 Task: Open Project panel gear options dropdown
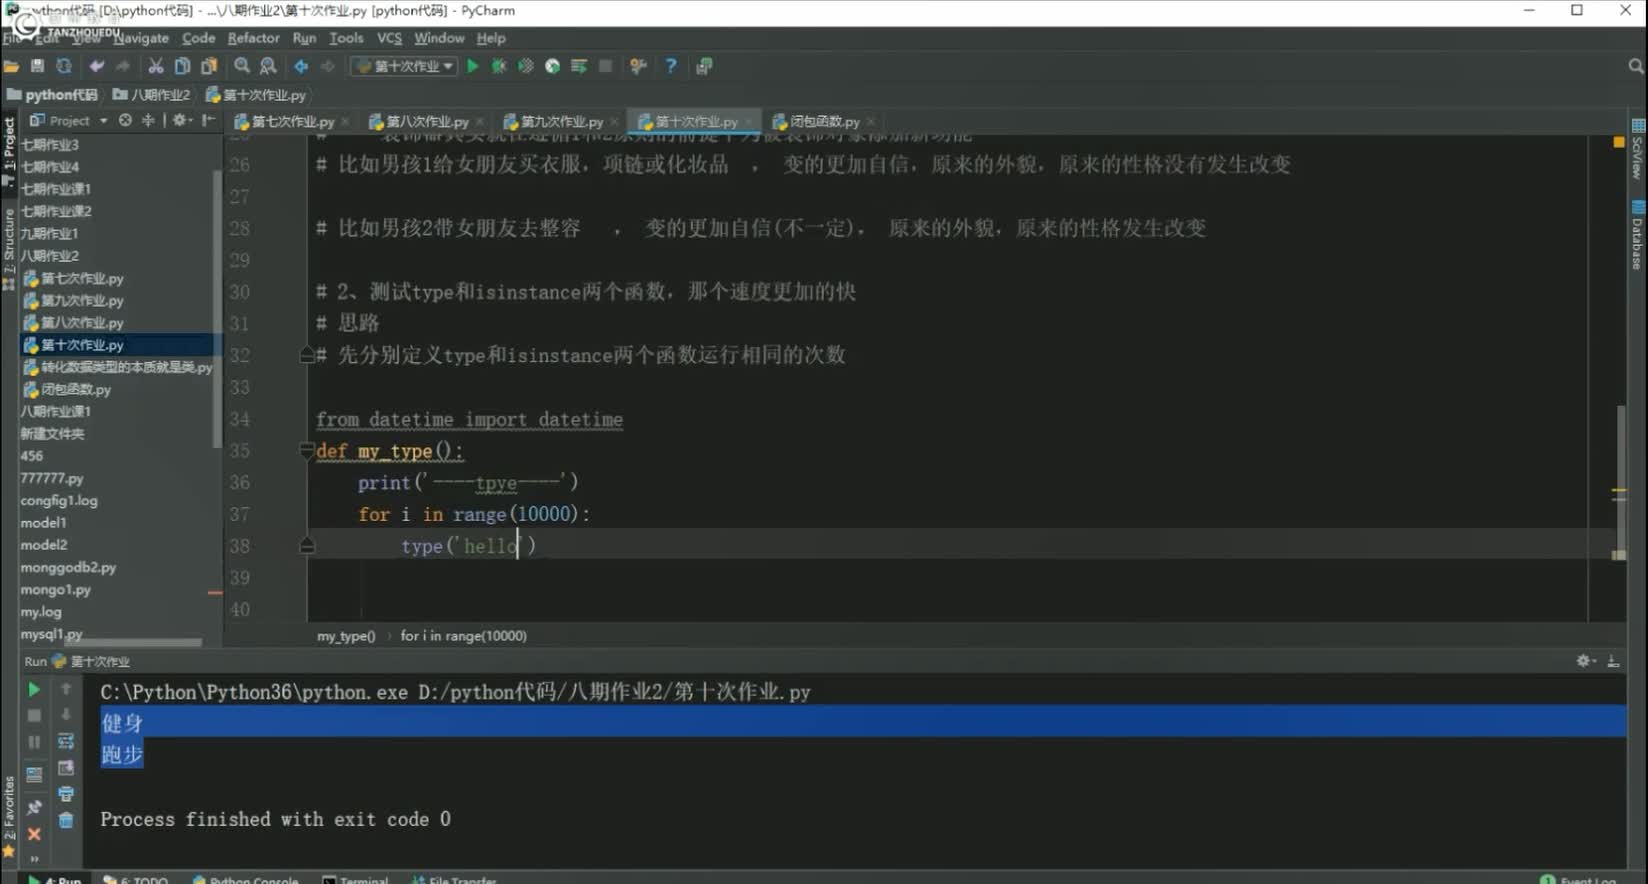[181, 120]
